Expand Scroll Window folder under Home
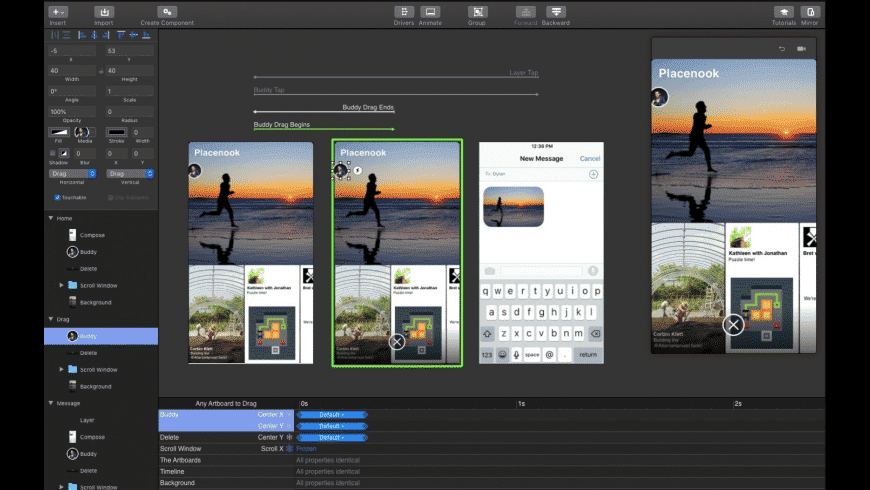 click(x=61, y=285)
